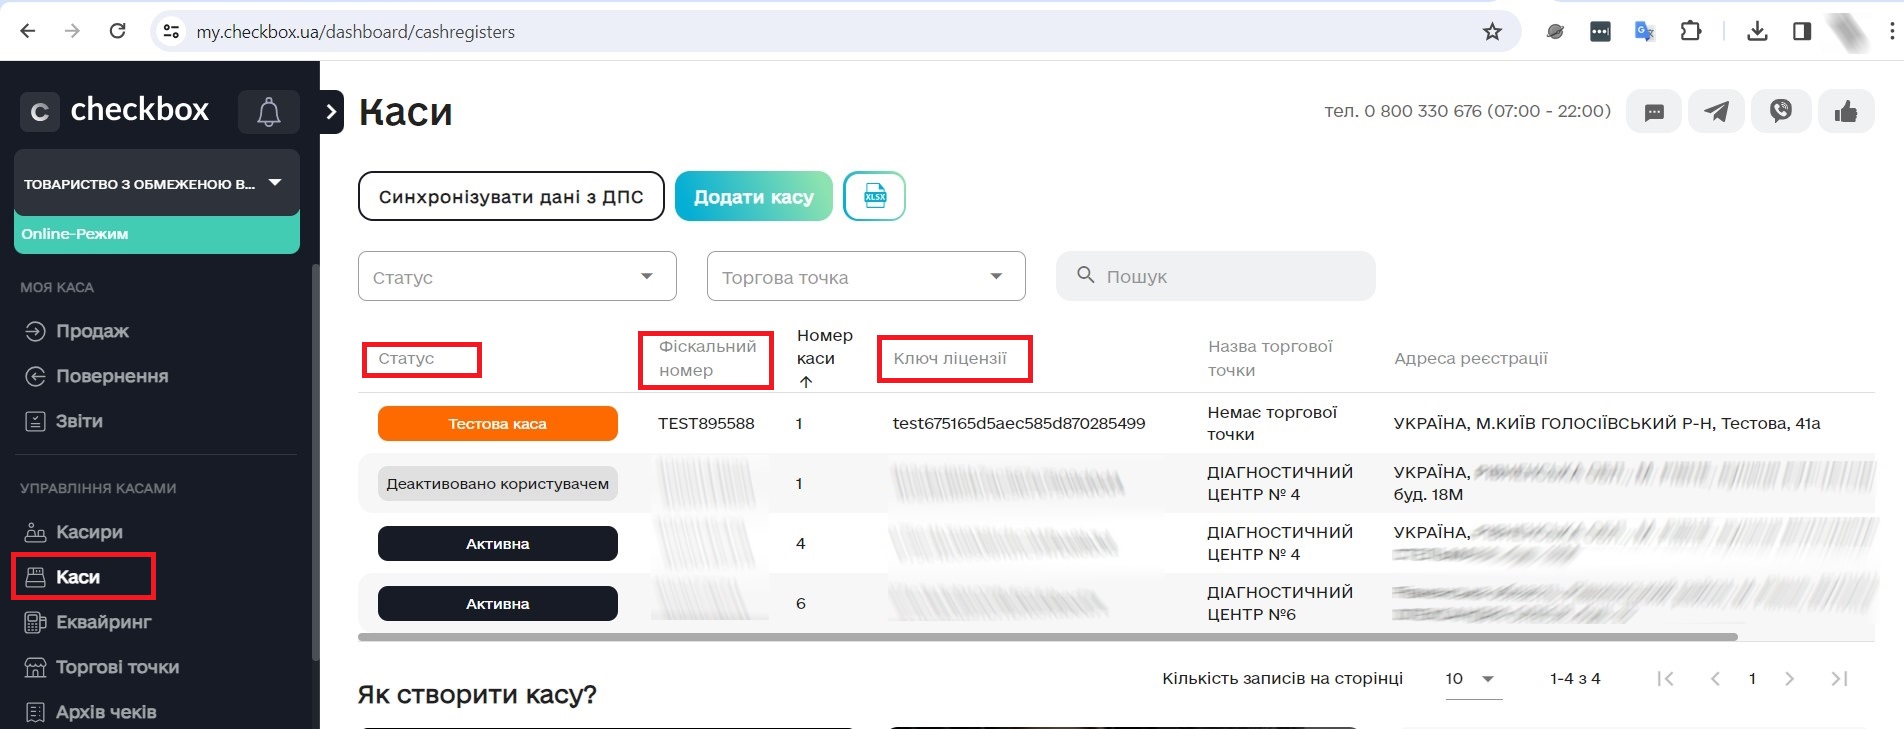Image resolution: width=1904 pixels, height=729 pixels.
Task: Export cash registers via XLSX icon
Action: coord(874,196)
